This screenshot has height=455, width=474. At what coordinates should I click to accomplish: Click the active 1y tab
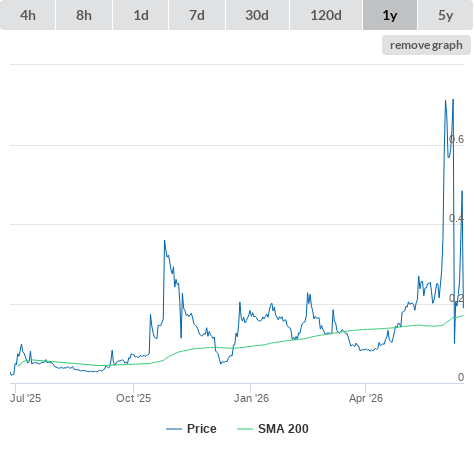(x=390, y=15)
